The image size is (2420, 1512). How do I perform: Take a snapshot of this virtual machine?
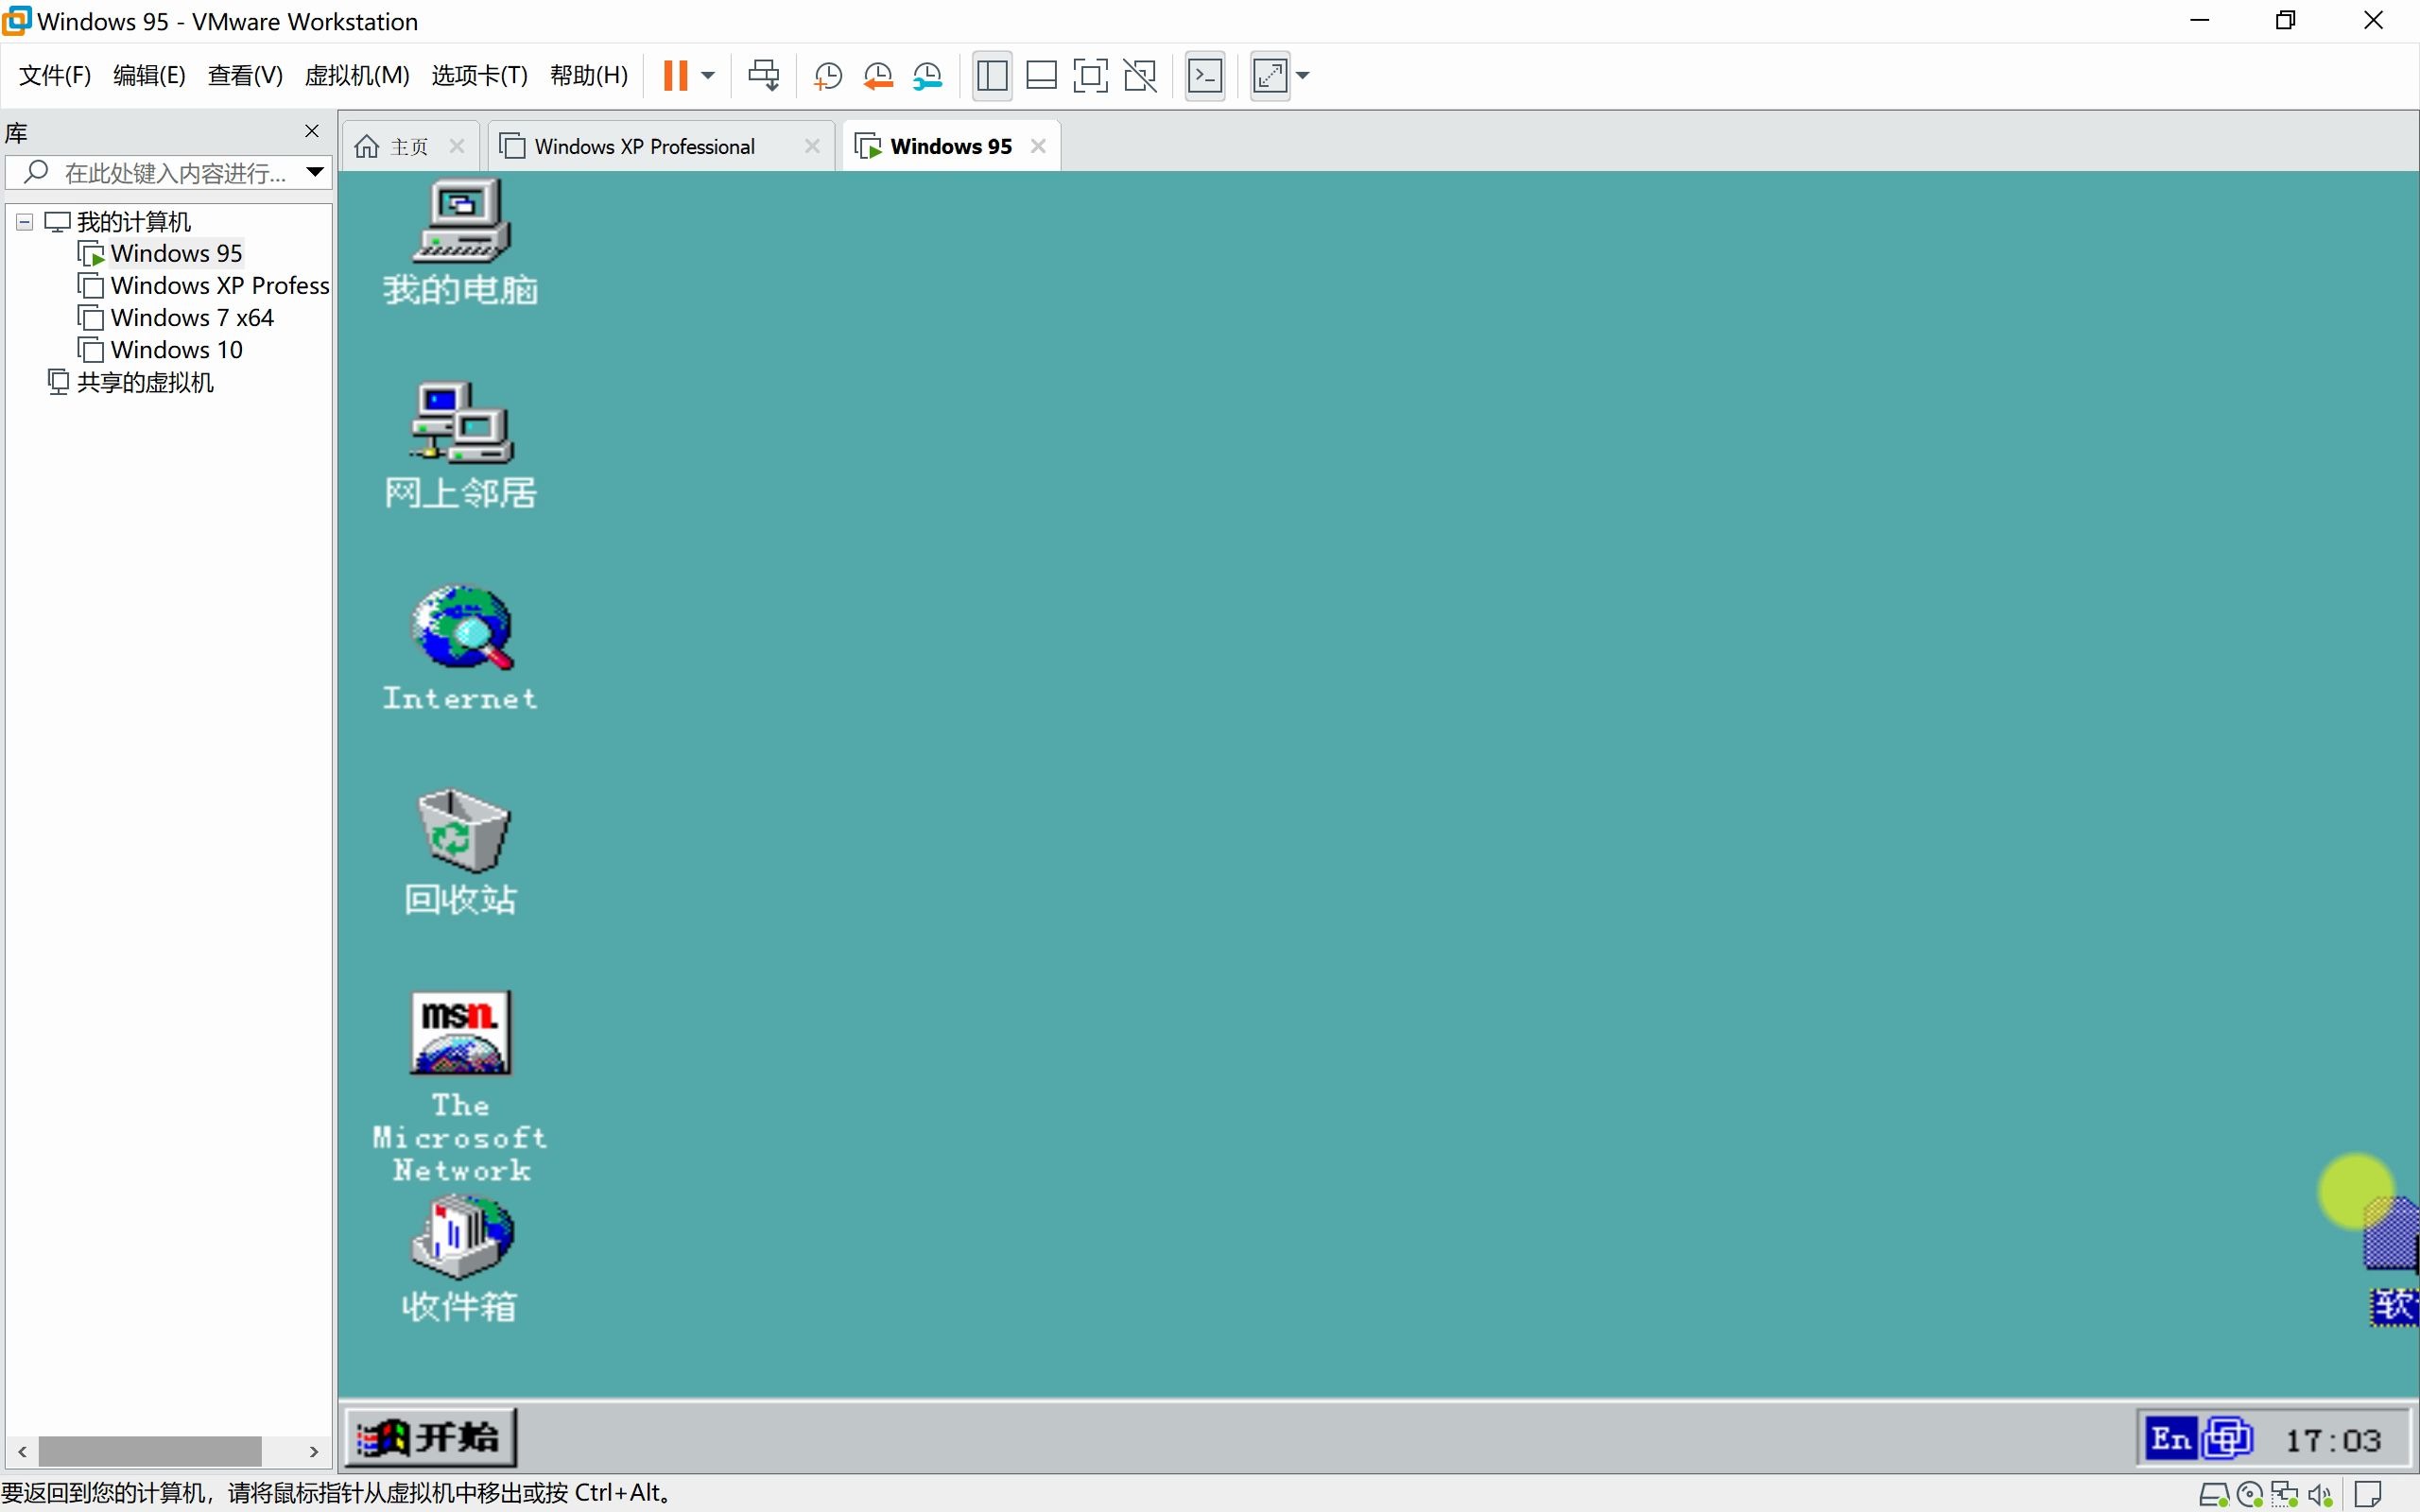pyautogui.click(x=827, y=75)
